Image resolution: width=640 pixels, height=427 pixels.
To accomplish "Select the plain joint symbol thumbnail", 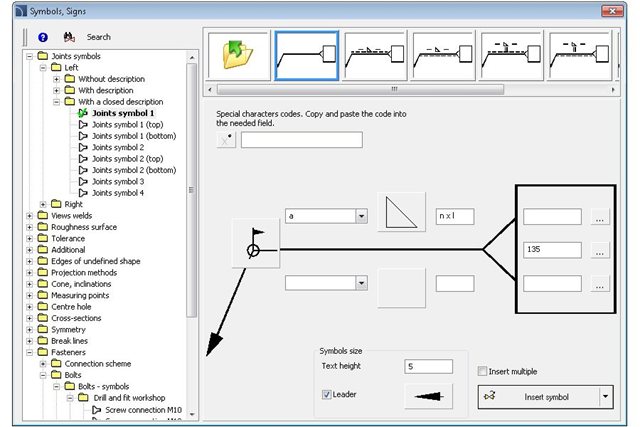I will pos(307,56).
